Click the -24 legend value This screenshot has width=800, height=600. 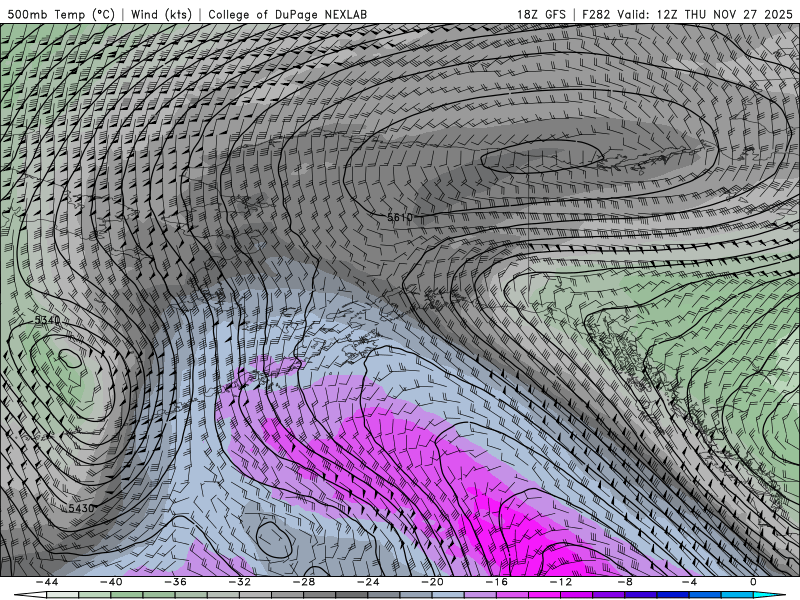point(368,582)
